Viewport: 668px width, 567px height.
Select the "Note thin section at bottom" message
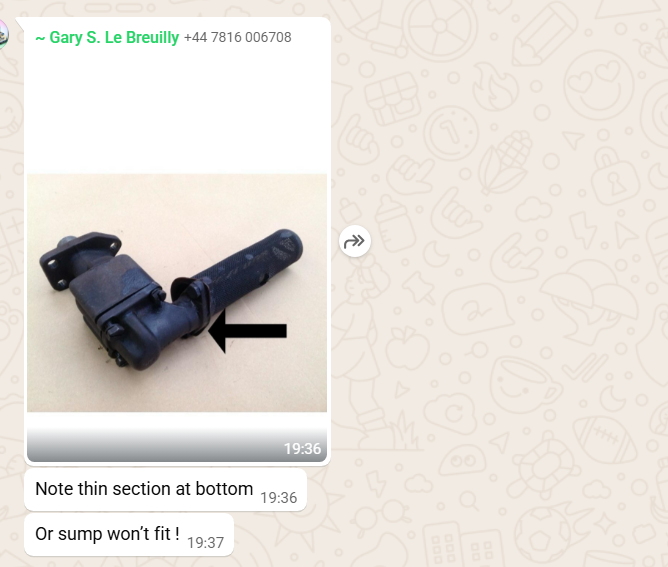166,489
